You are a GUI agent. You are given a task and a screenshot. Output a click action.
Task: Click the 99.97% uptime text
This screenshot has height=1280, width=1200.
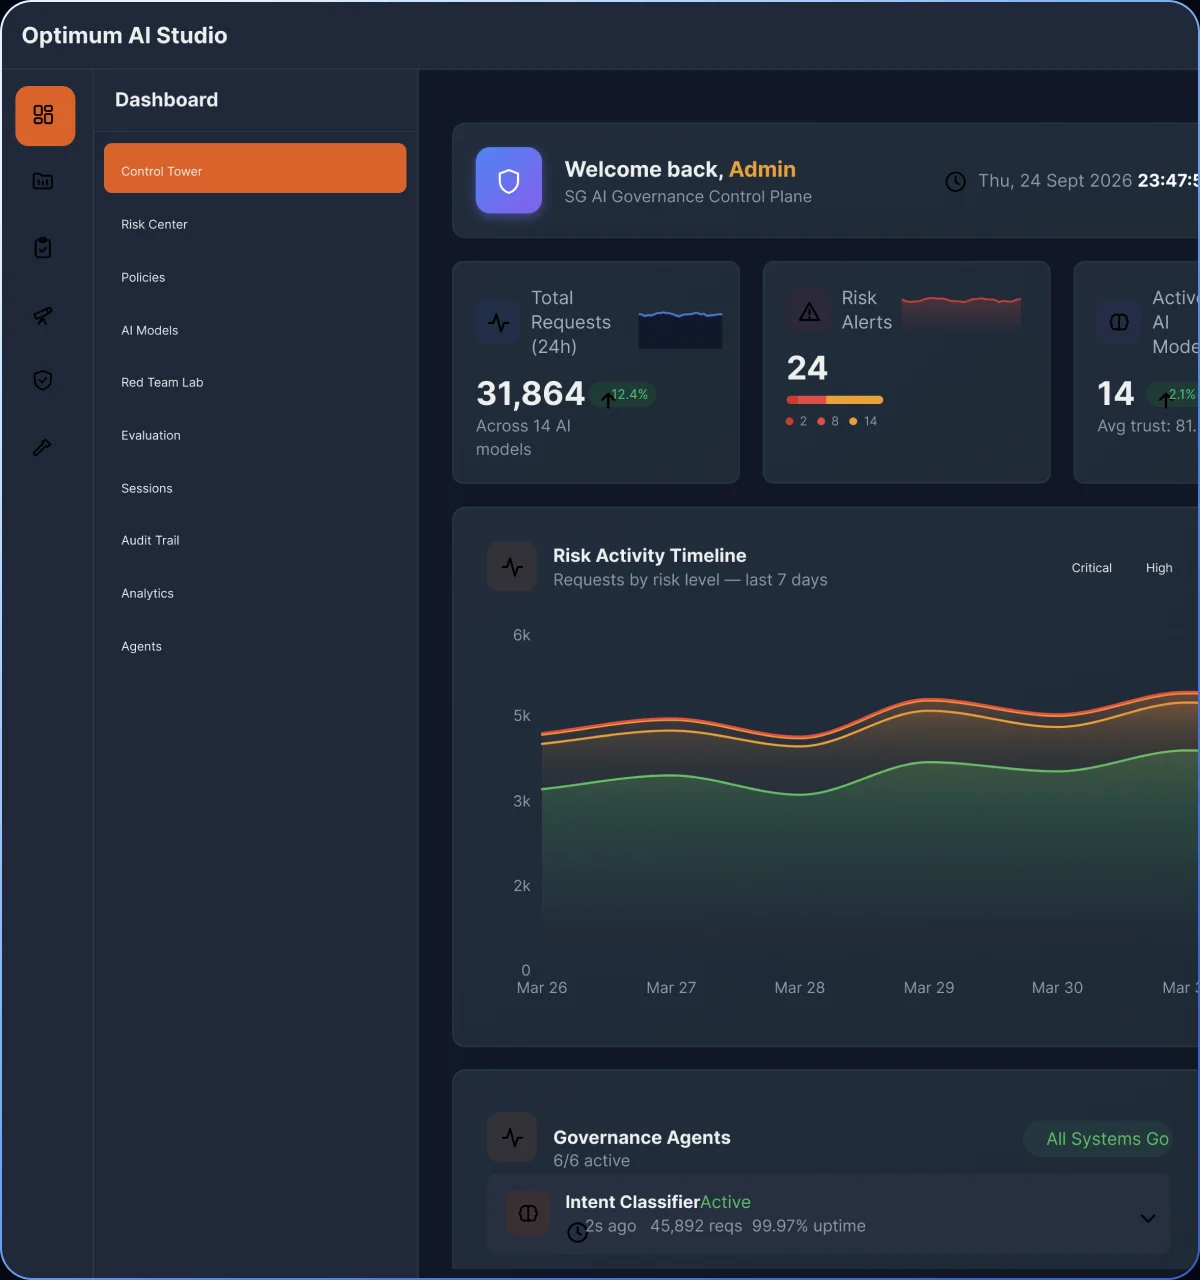click(x=808, y=1226)
